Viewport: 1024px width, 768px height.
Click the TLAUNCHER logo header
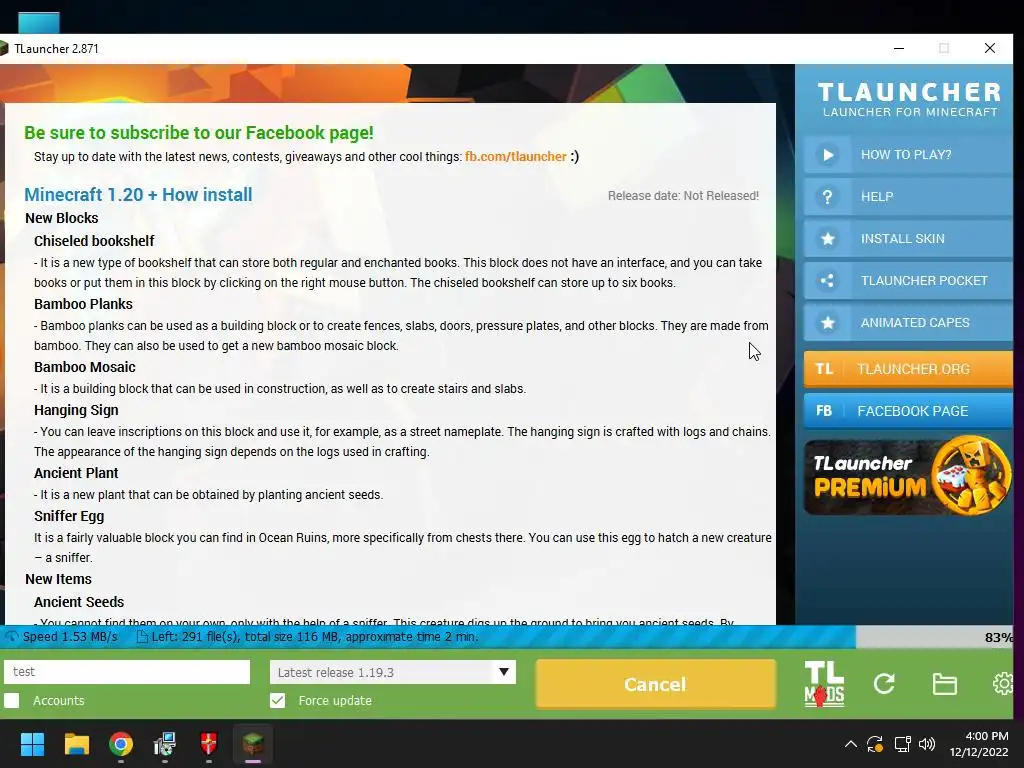(x=909, y=99)
